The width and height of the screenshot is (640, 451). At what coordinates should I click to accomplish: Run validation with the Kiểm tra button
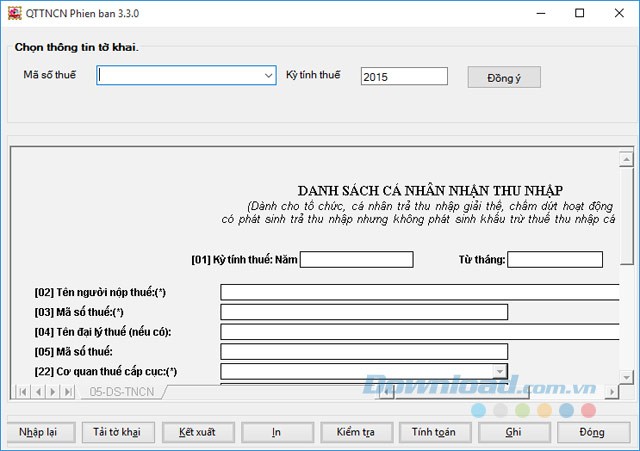(355, 432)
